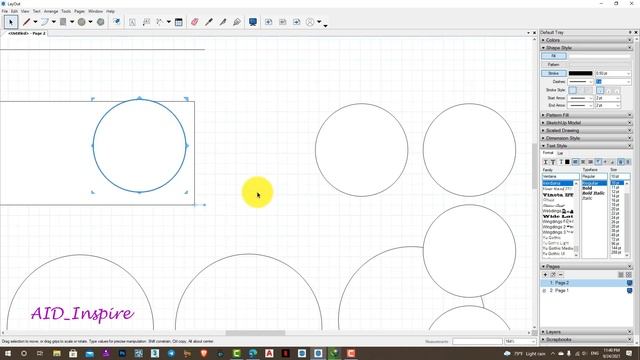Choose the Arc drawing tool

click(44, 22)
